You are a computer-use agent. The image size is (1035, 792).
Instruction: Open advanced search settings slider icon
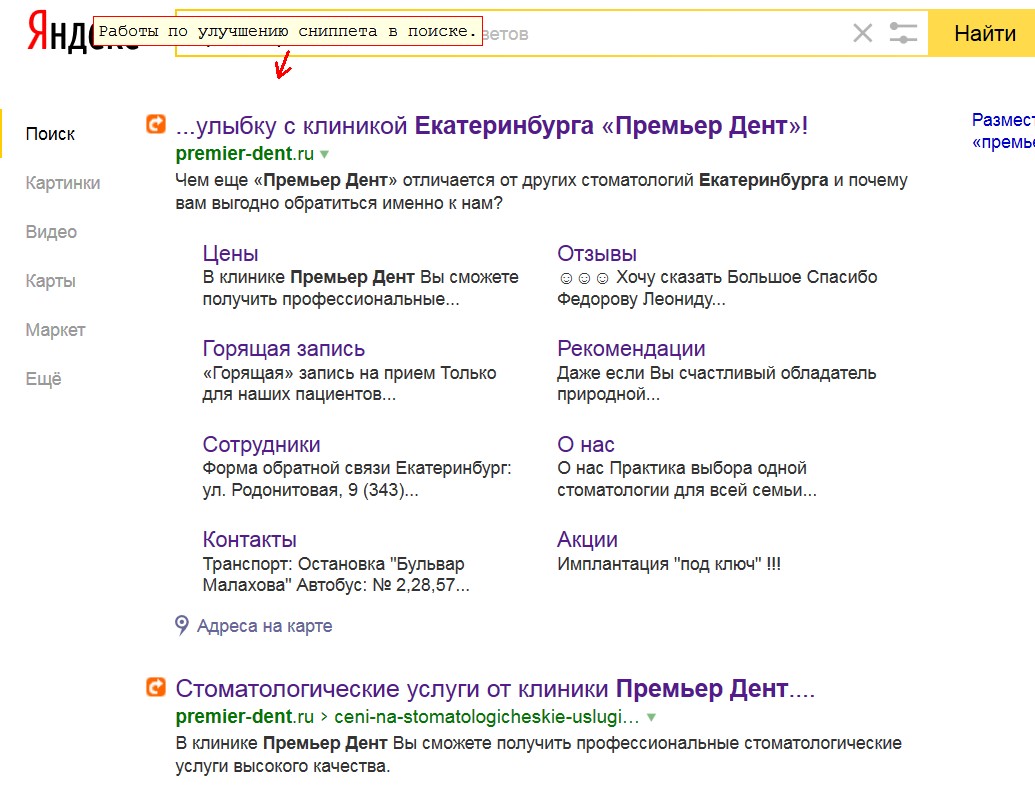tap(903, 32)
